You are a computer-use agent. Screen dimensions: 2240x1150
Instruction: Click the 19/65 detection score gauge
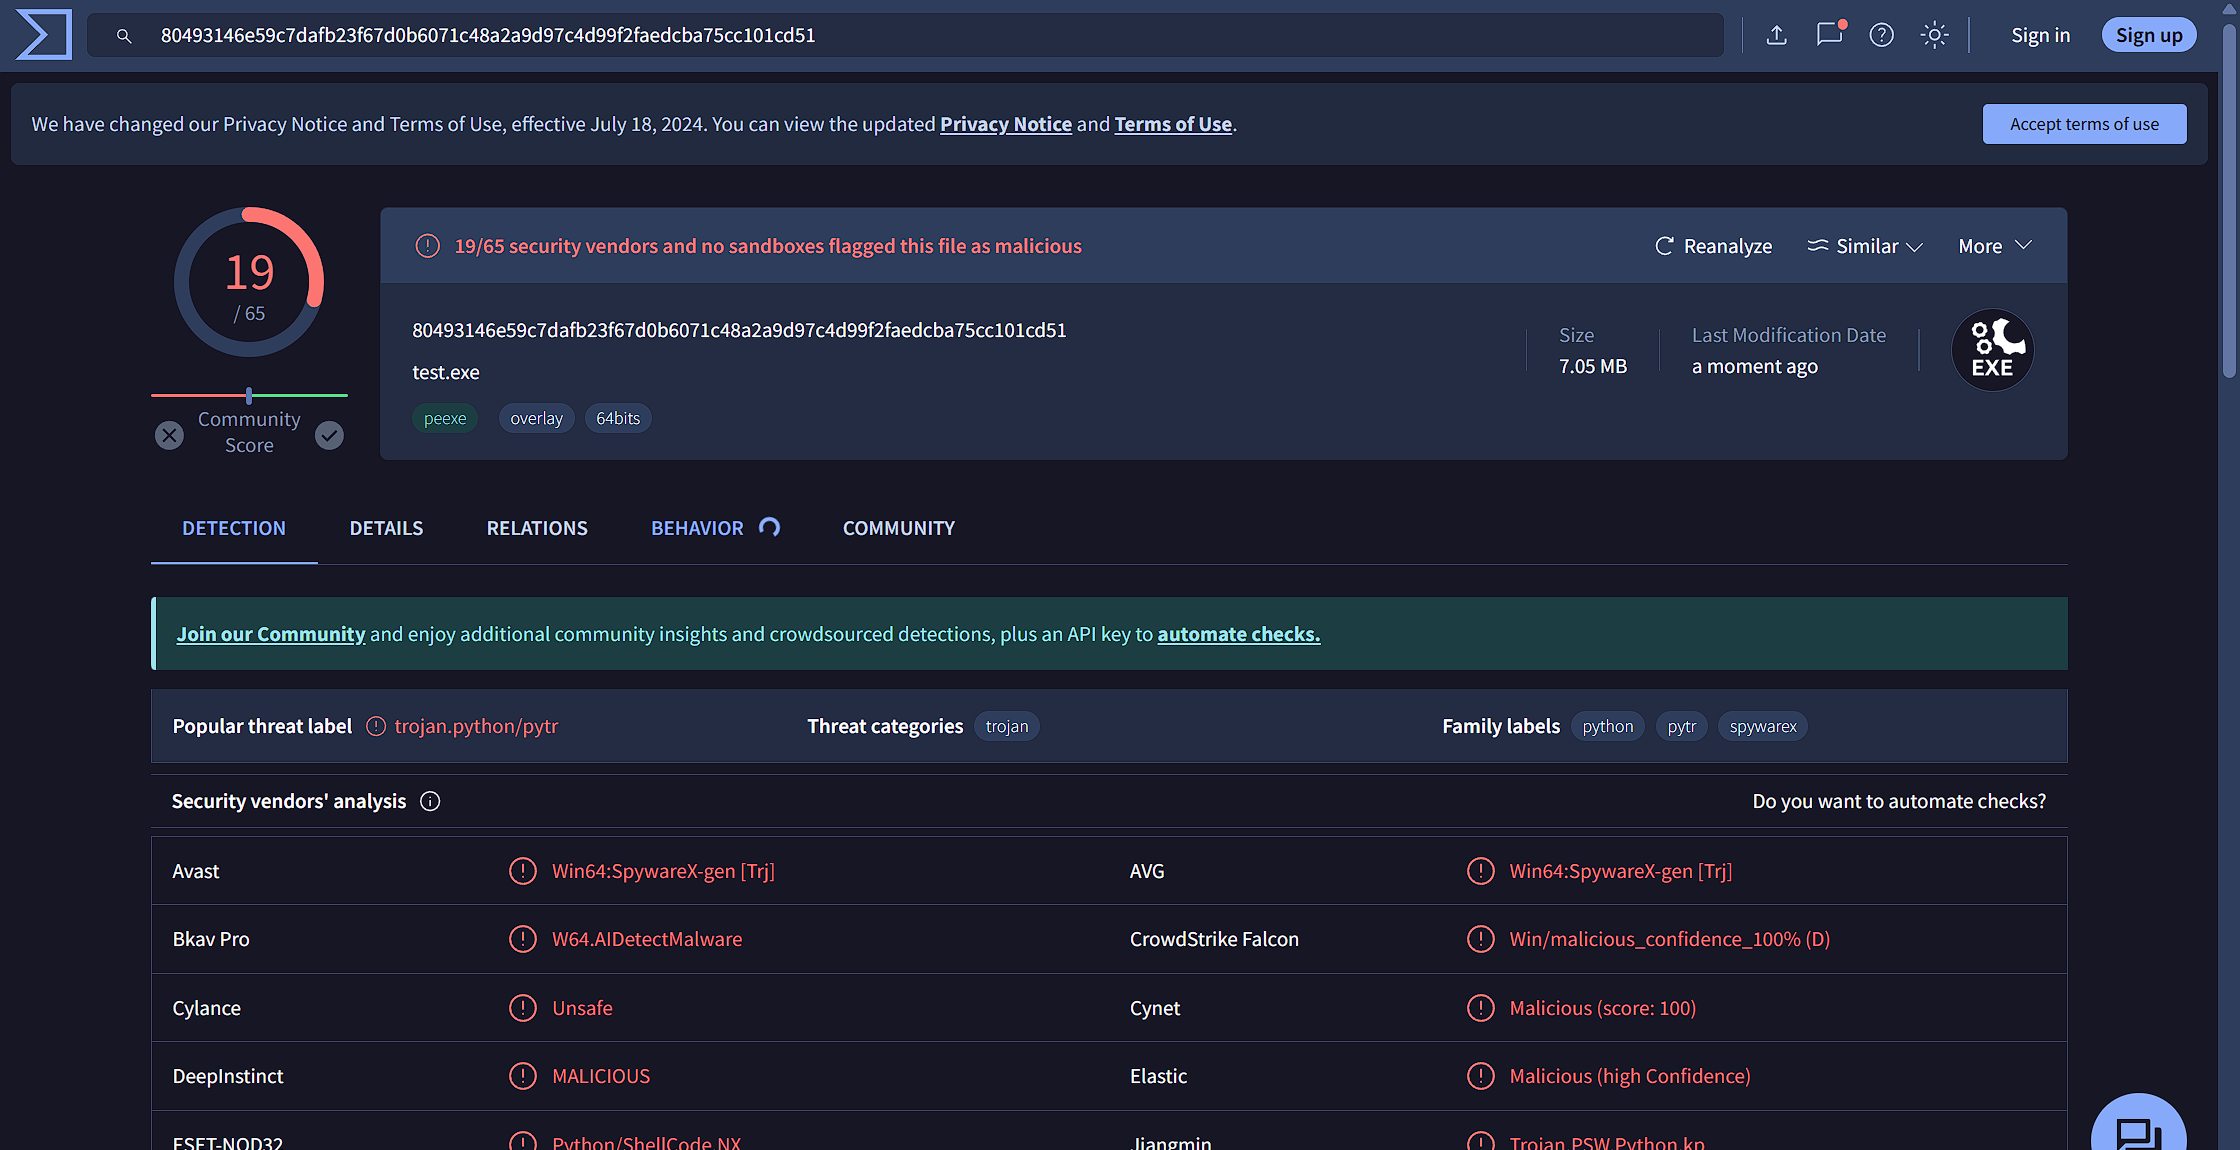pyautogui.click(x=249, y=282)
